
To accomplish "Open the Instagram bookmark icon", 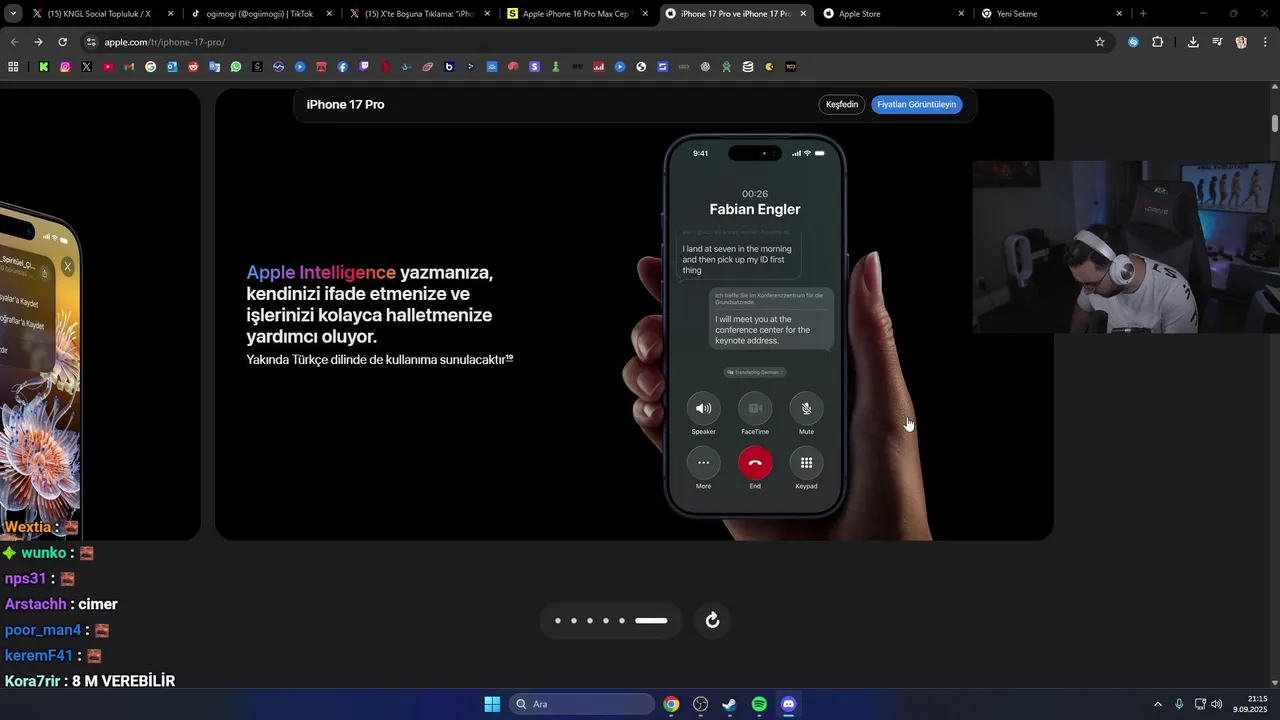I will click(65, 67).
